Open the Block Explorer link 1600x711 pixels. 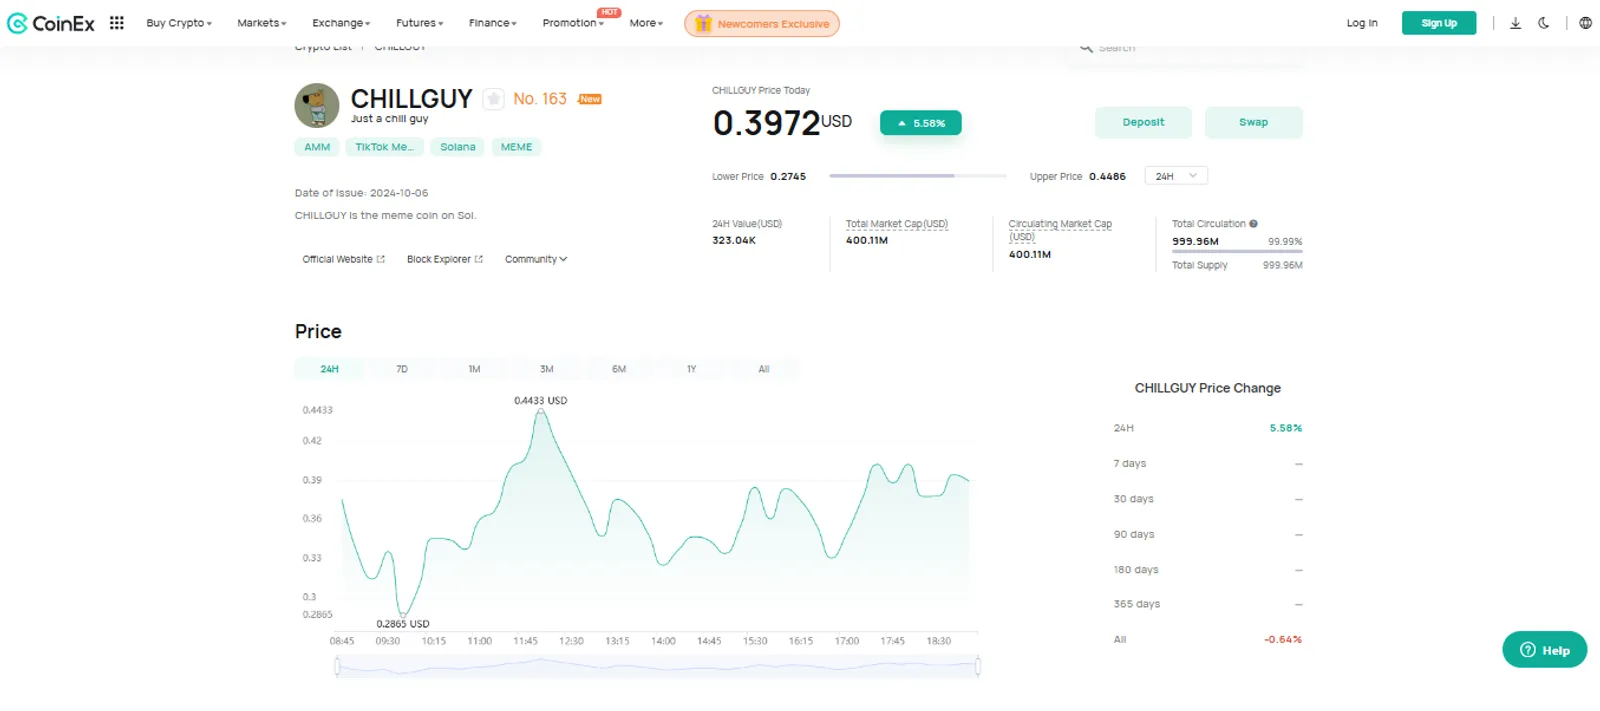(445, 259)
